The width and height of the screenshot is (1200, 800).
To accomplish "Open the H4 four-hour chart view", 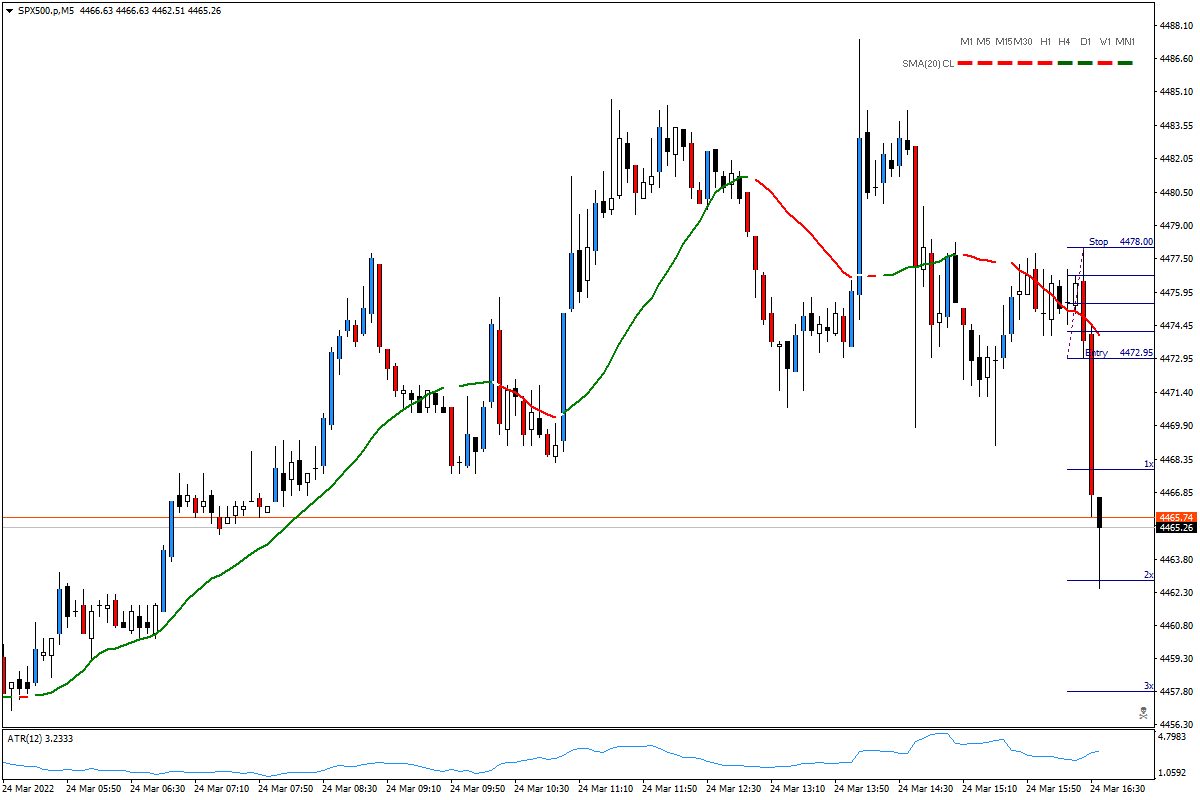I will point(1064,42).
